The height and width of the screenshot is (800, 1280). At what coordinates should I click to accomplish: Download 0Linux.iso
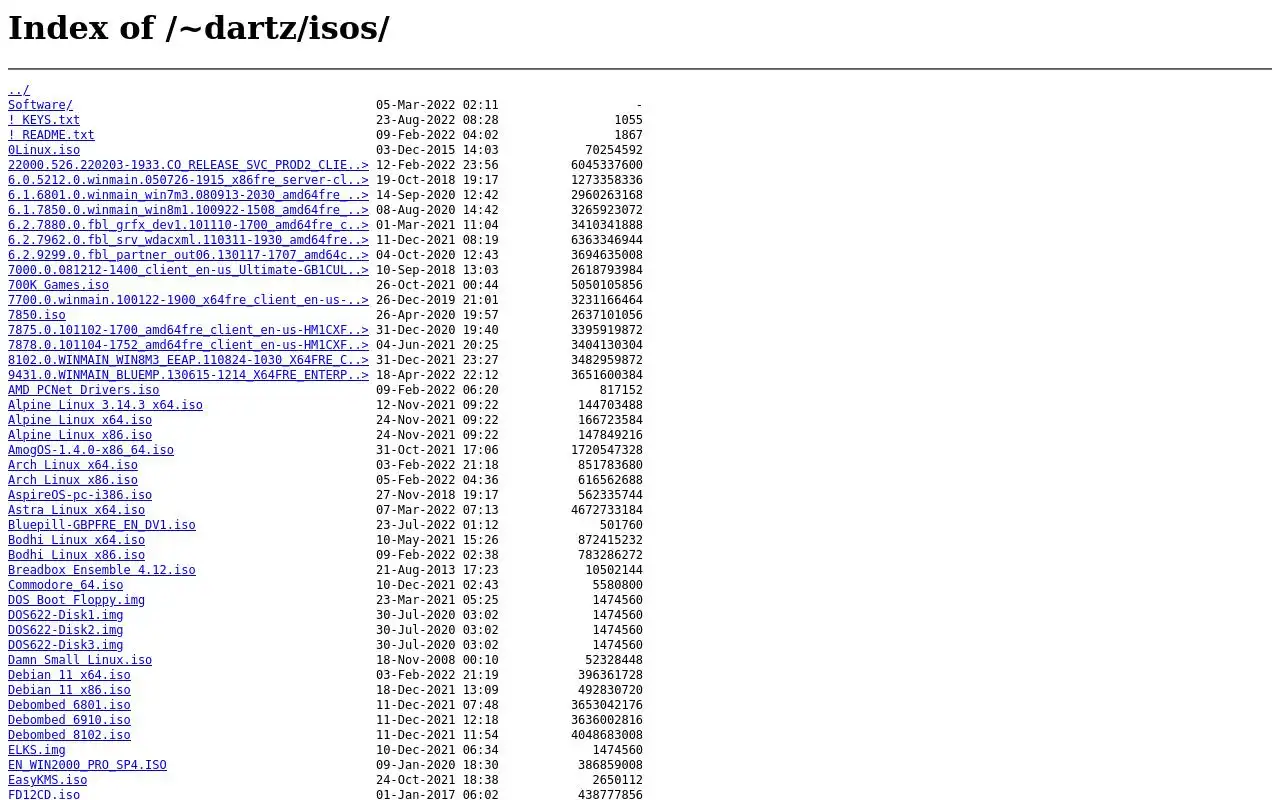44,150
